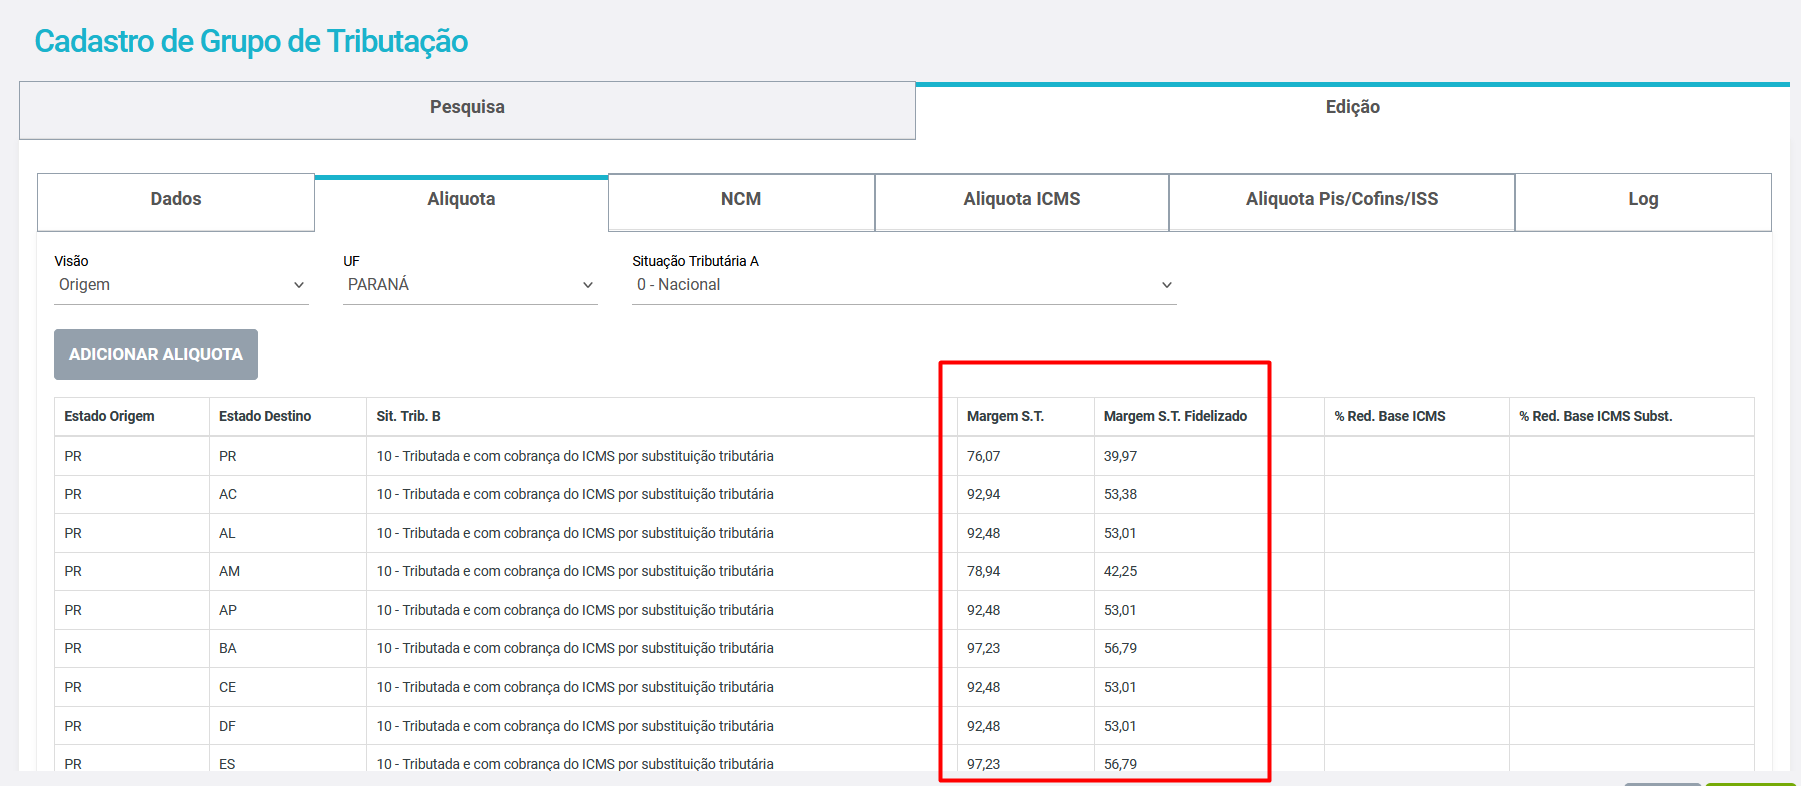Expand the UF dropdown showing PARANÁ
This screenshot has height=786, width=1801.
[x=470, y=285]
